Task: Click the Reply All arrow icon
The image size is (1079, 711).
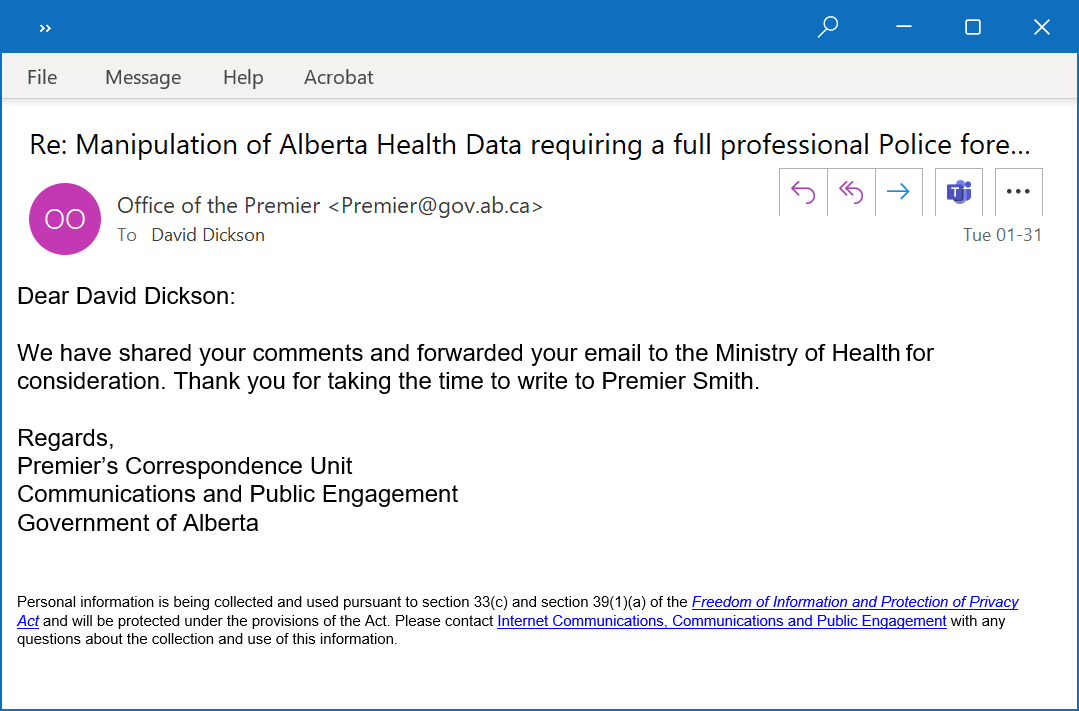Action: pos(851,192)
